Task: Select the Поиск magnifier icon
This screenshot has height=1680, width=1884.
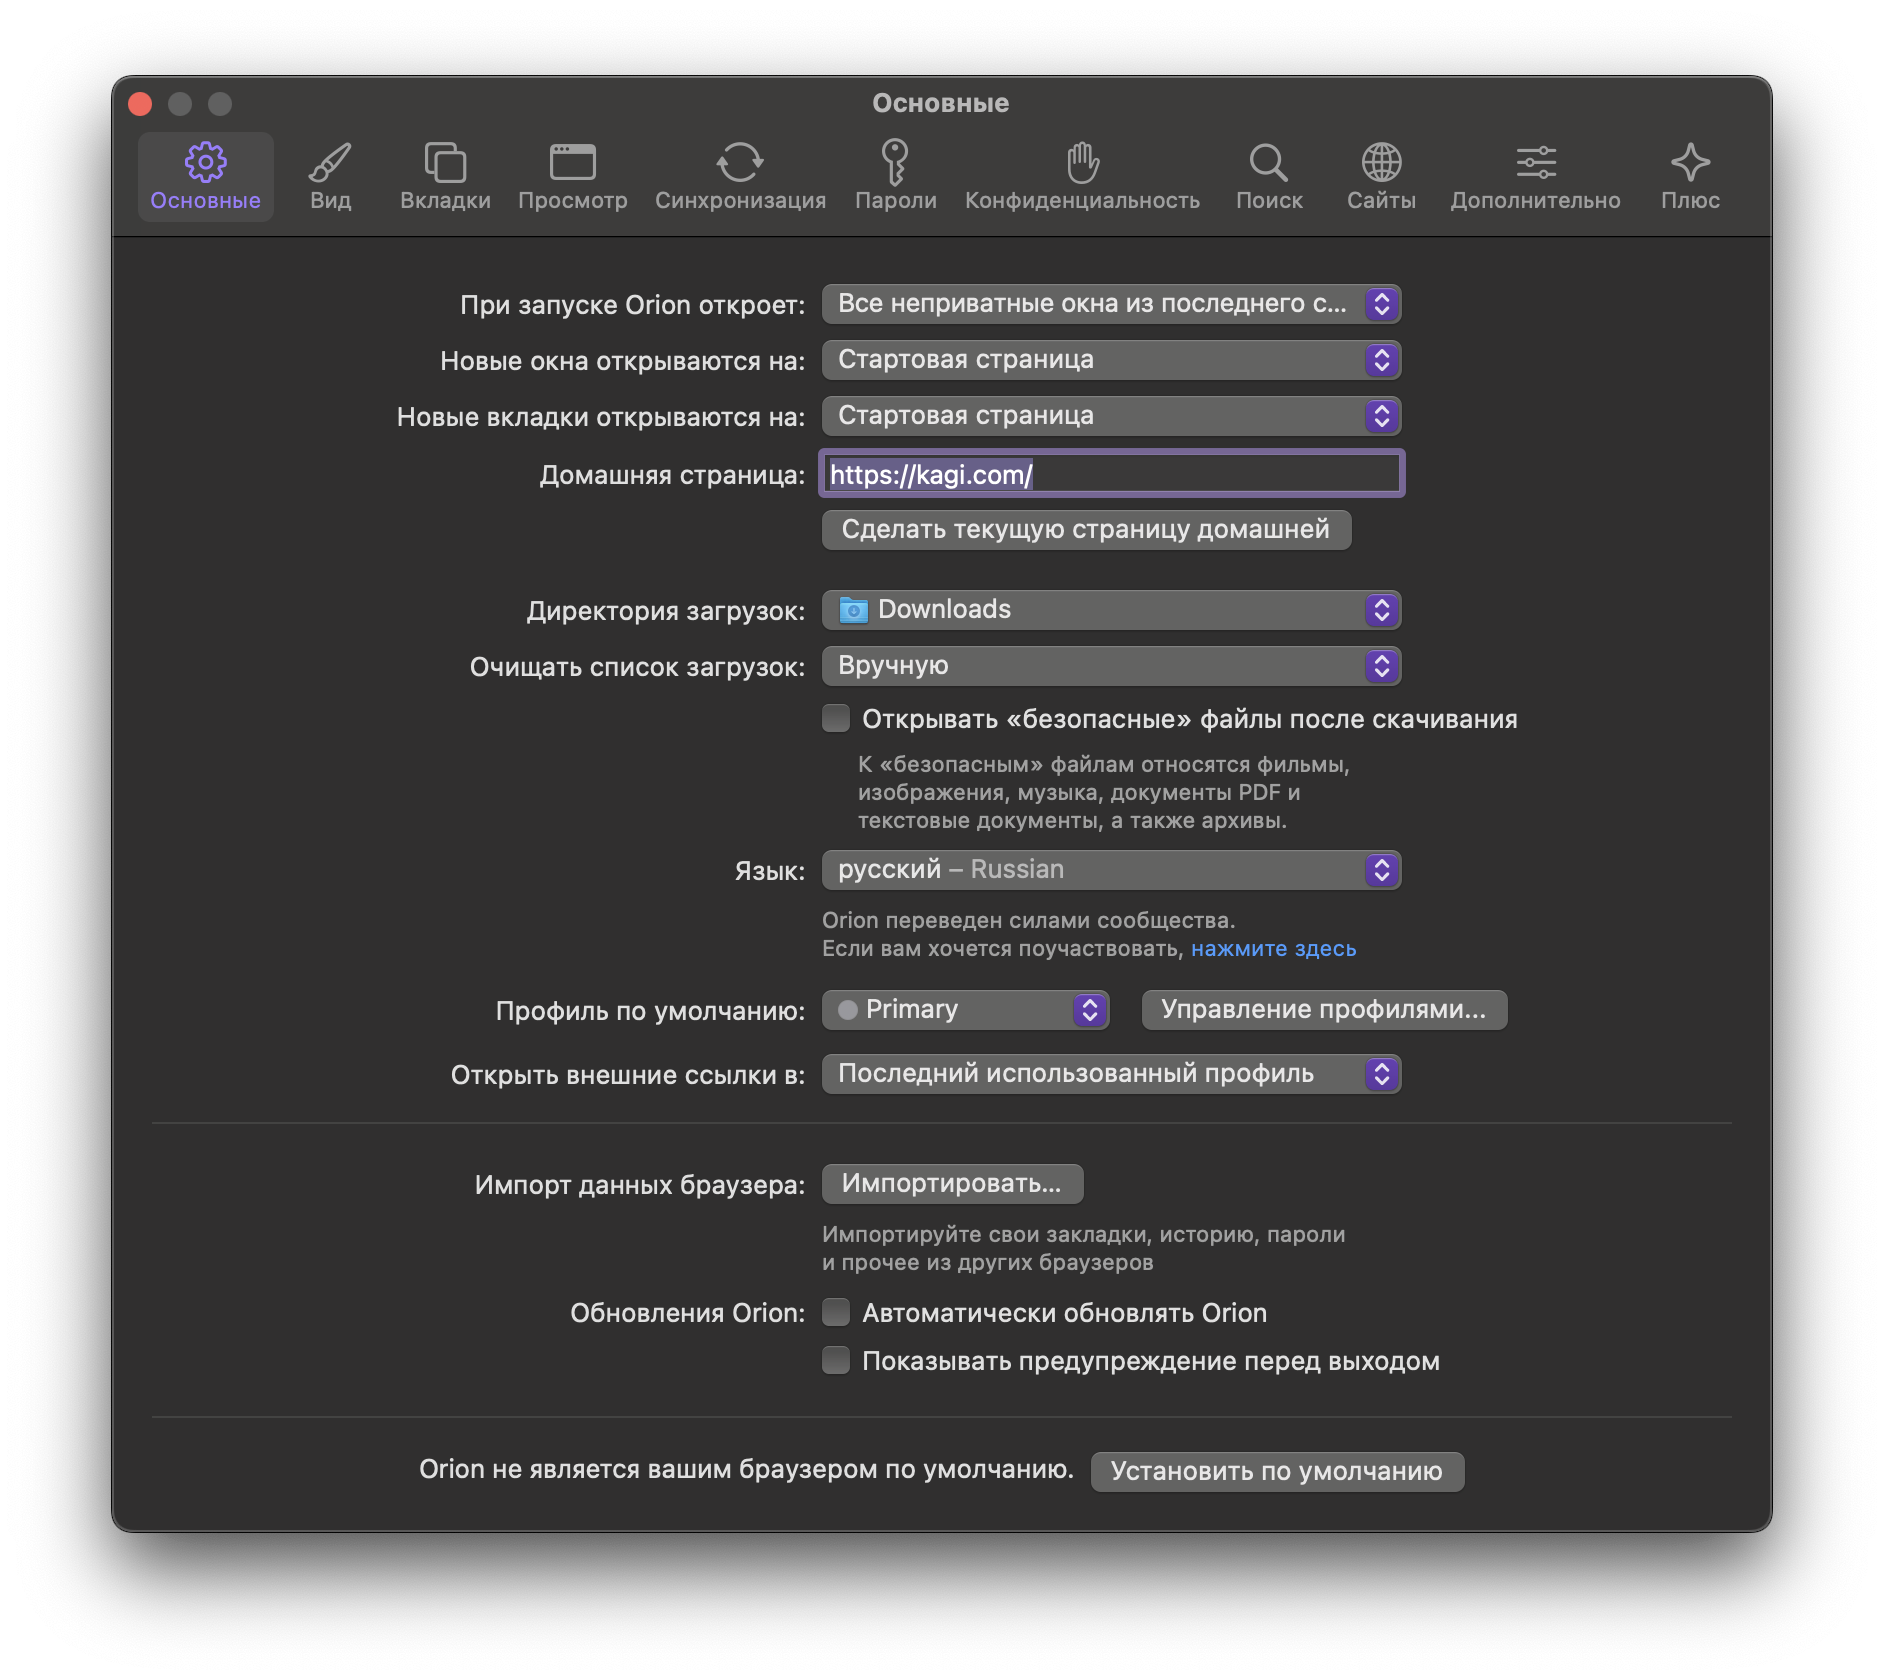Action: pos(1268,163)
